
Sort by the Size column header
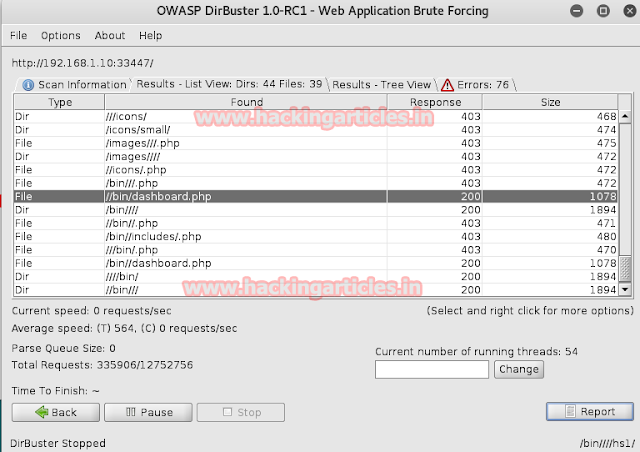tap(550, 102)
